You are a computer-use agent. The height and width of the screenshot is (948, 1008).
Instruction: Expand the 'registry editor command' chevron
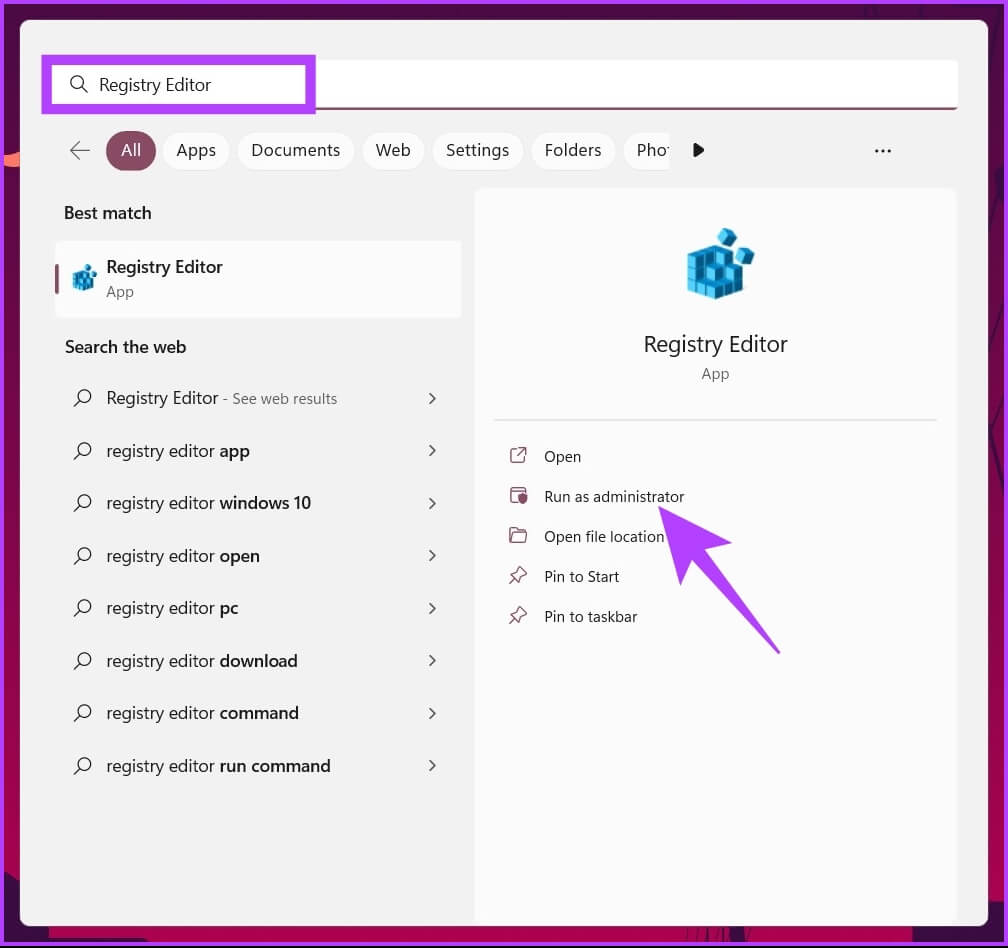[432, 713]
